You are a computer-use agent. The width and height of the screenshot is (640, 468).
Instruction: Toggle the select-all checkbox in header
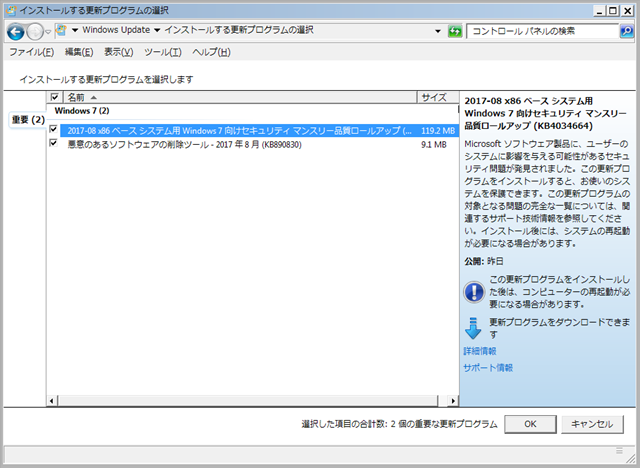point(54,97)
